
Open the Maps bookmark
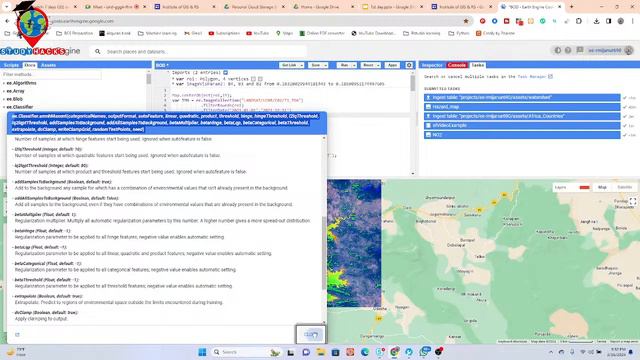284,33
